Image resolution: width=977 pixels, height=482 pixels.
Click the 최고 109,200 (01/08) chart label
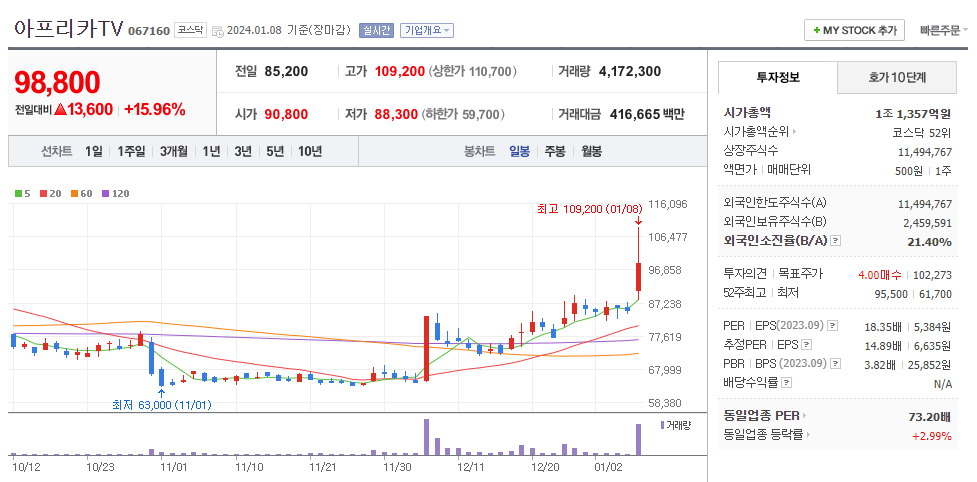589,209
